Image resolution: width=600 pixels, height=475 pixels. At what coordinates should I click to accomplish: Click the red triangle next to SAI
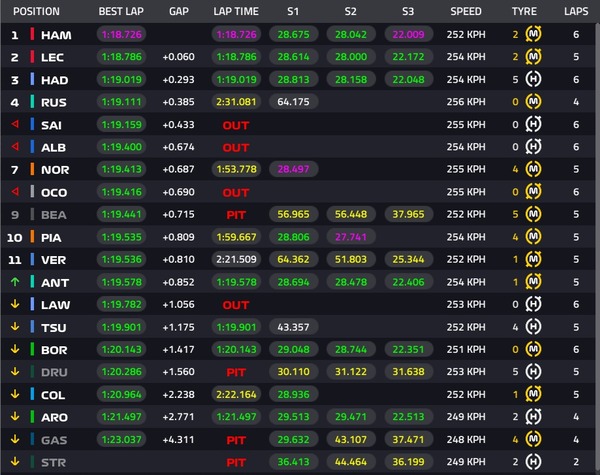point(14,124)
